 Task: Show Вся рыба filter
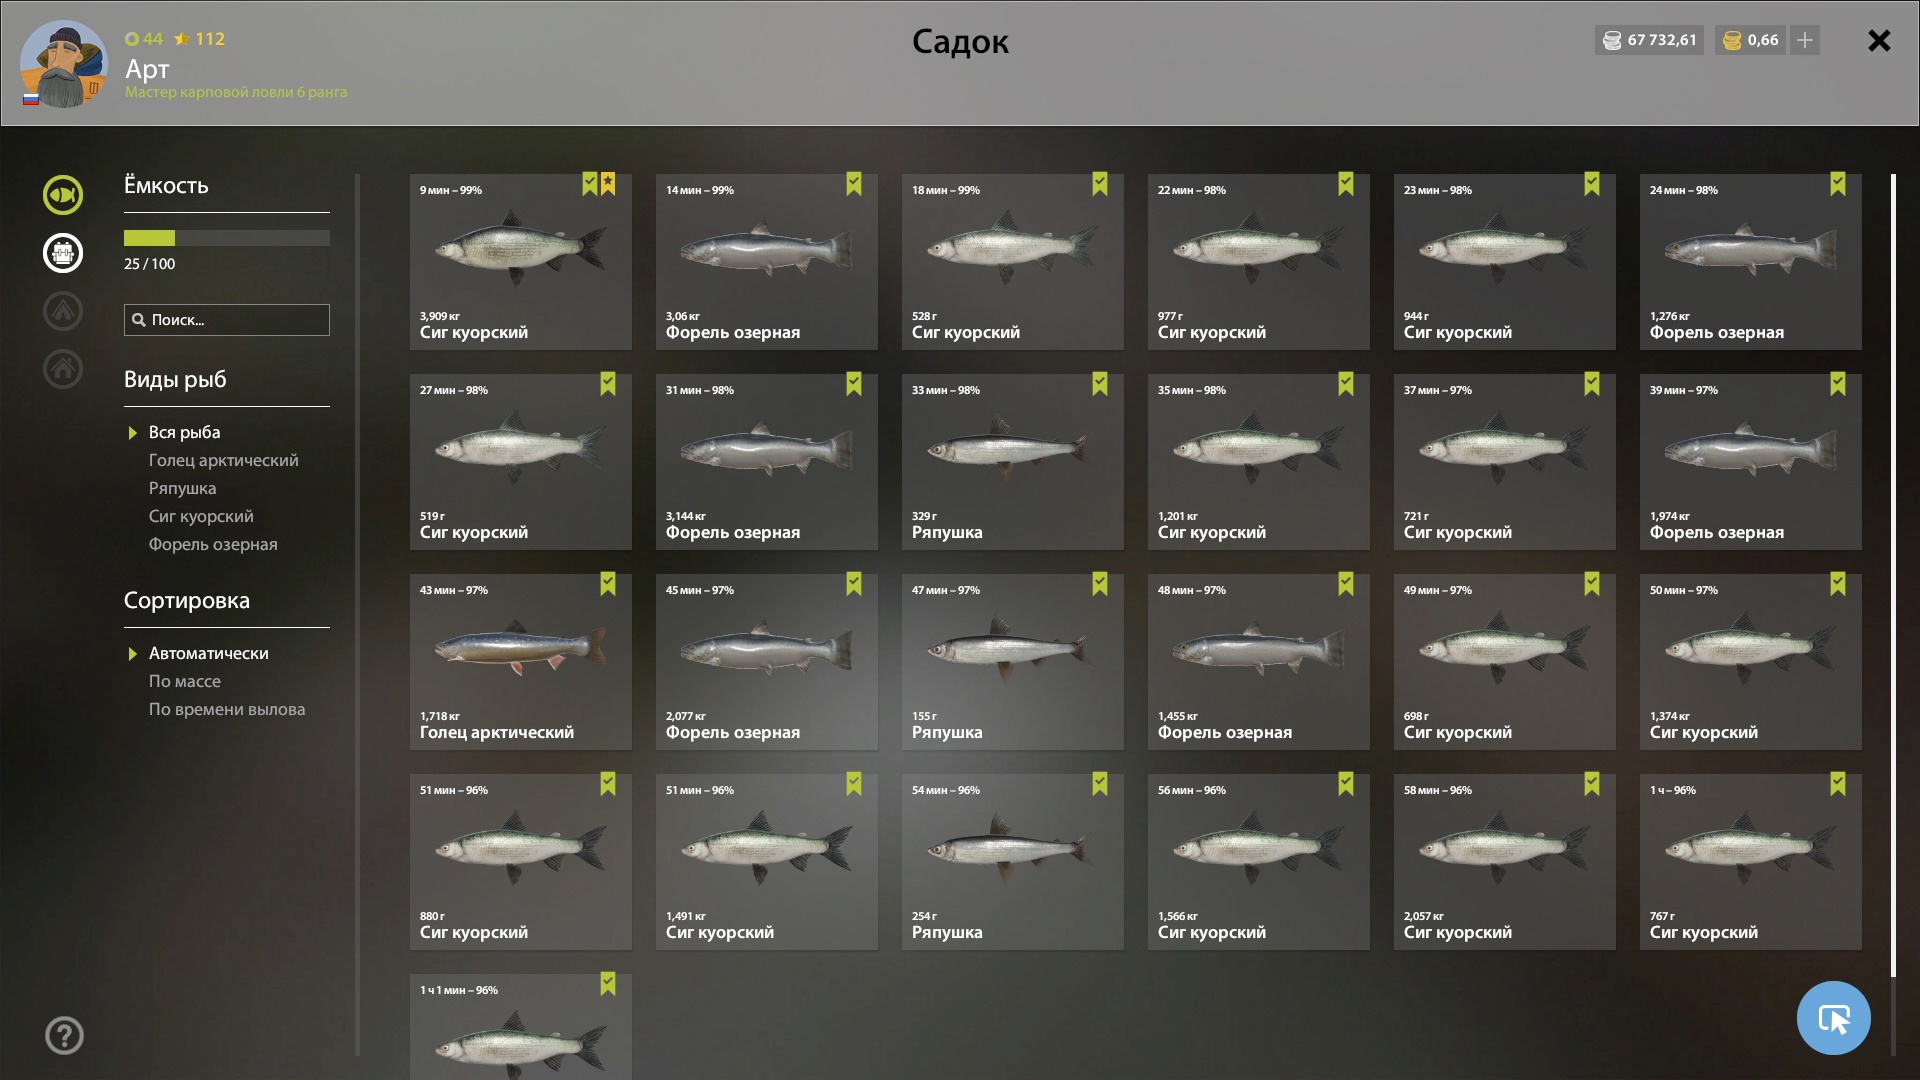[x=185, y=432]
